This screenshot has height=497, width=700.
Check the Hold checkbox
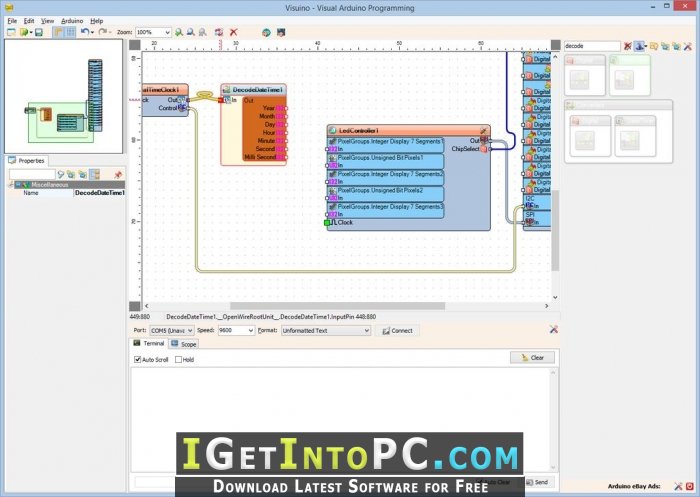pos(179,359)
